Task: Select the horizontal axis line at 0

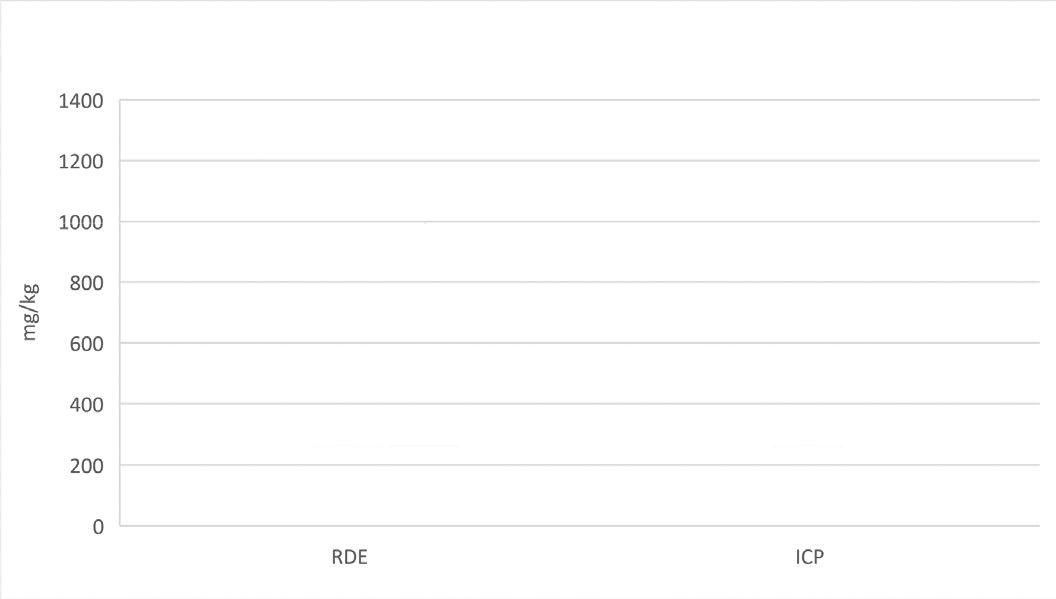Action: pyautogui.click(x=580, y=525)
